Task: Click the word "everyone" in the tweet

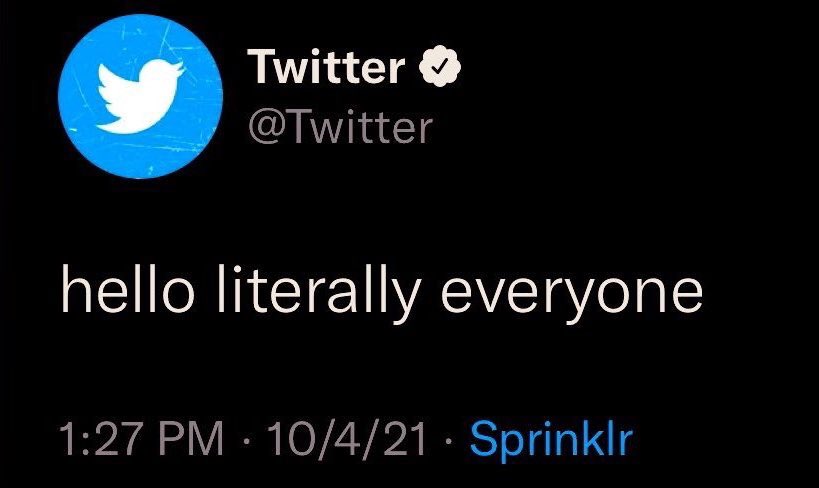Action: pyautogui.click(x=572, y=294)
